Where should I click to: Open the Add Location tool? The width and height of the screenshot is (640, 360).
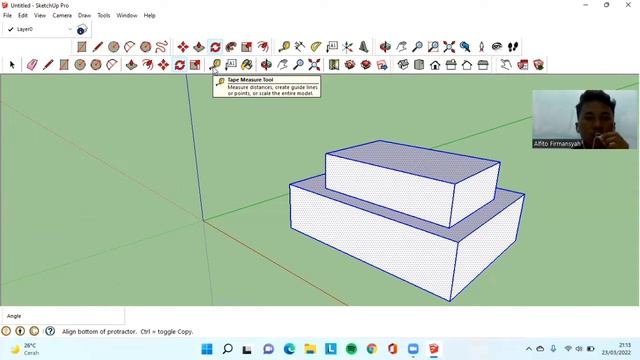click(x=334, y=65)
